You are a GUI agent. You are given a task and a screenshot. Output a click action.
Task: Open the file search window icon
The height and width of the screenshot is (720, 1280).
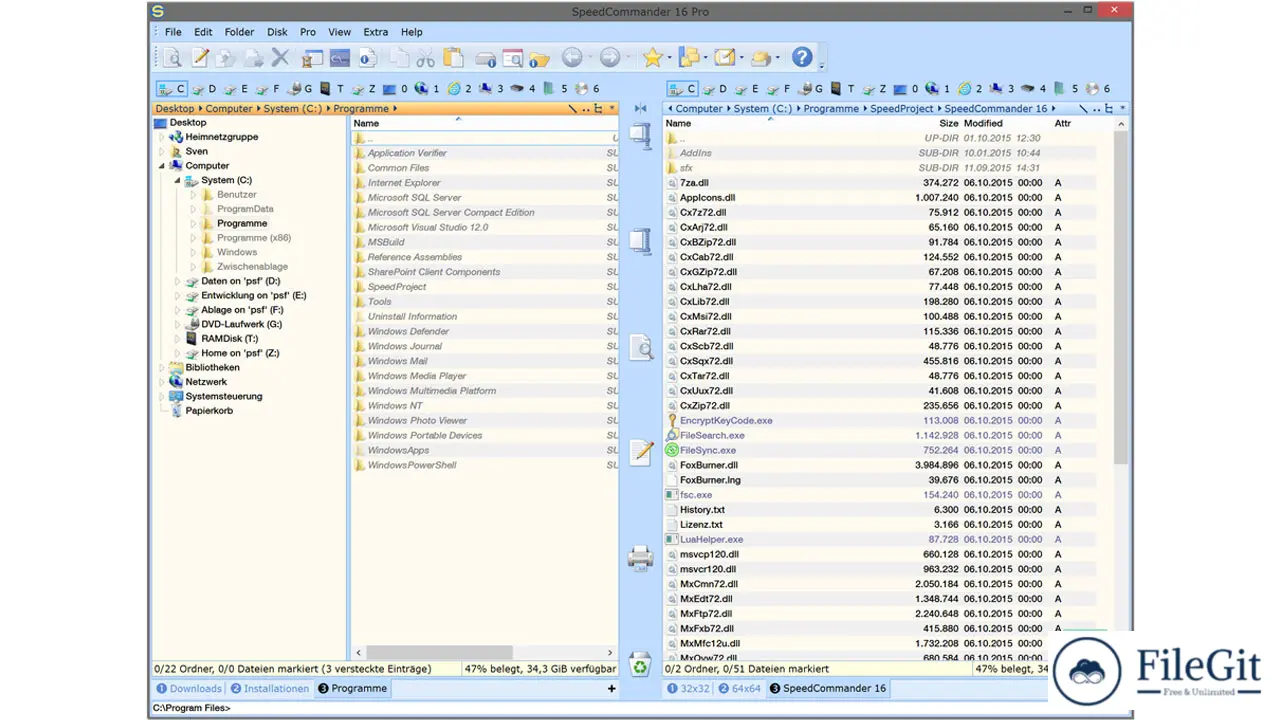(512, 58)
